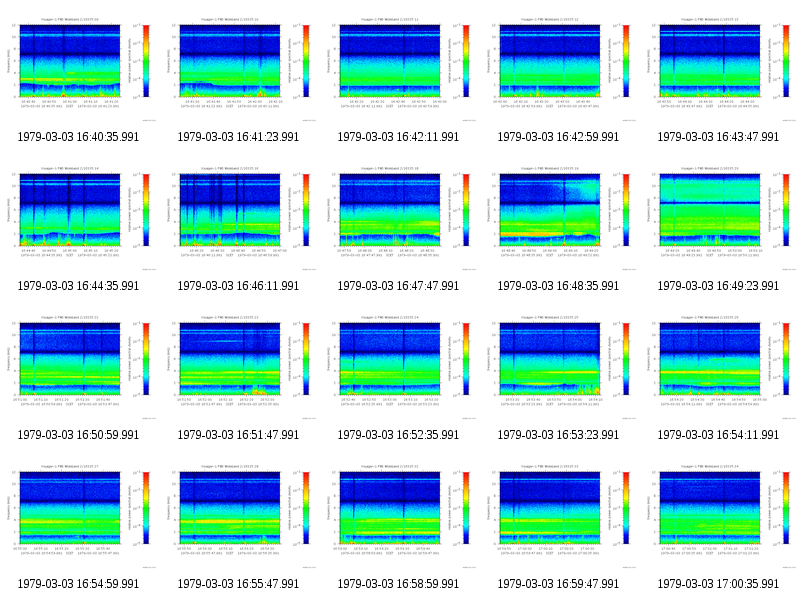Click the caption 1979-03-03 16:49:23.991
This screenshot has height=596, width=800.
[x=718, y=286]
